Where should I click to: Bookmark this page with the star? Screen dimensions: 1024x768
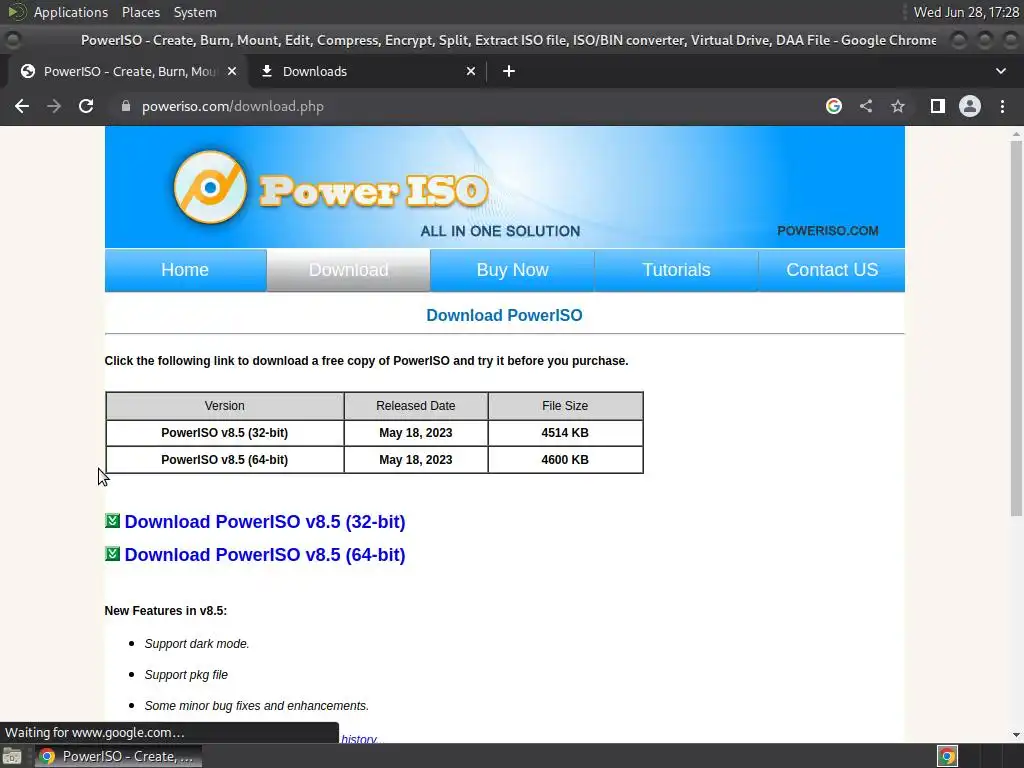898,106
